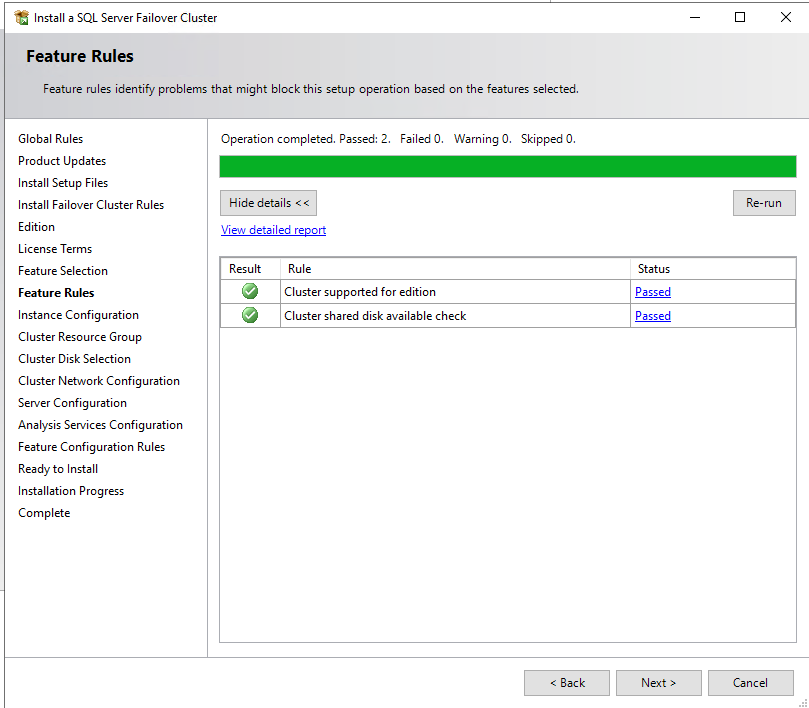Select Cluster Network Configuration step
Image resolution: width=809 pixels, height=708 pixels.
pos(99,381)
